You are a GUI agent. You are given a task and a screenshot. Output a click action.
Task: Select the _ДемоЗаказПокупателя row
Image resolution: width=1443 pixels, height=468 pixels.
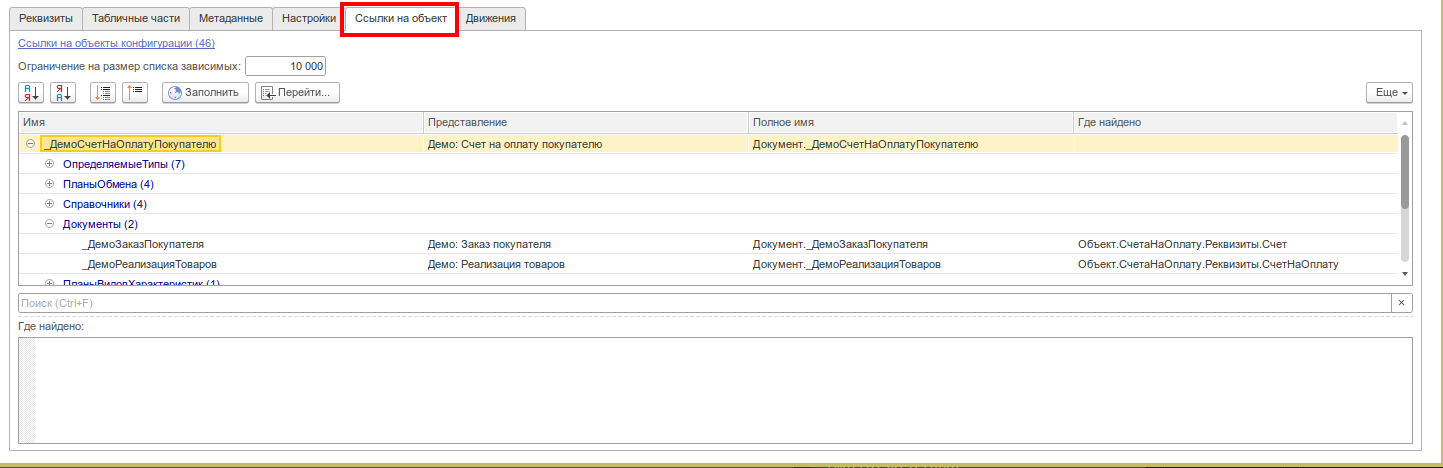pyautogui.click(x=708, y=244)
